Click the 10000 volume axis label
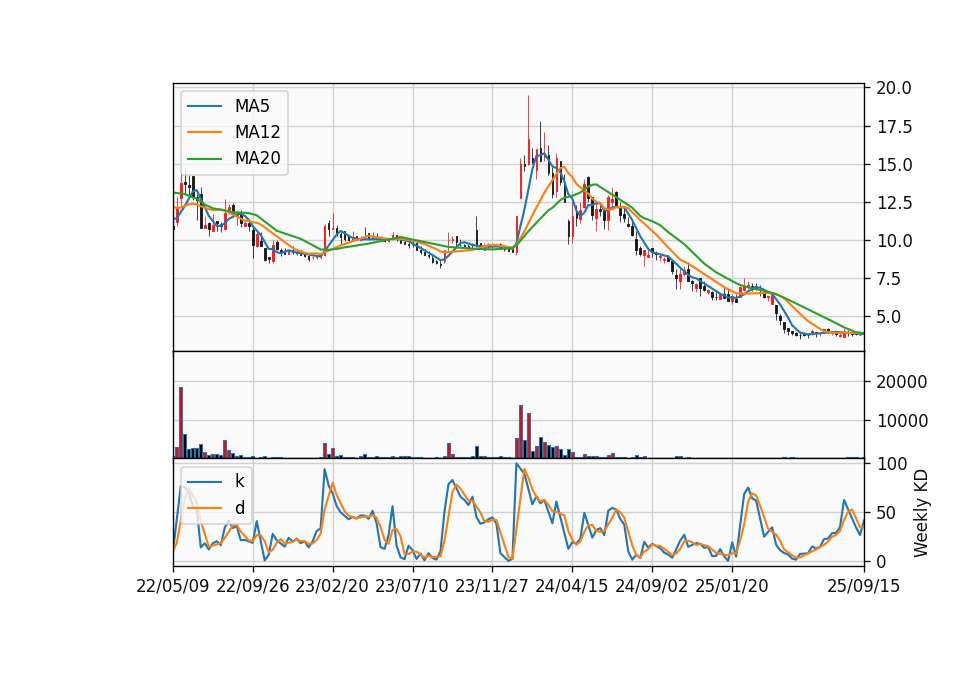This screenshot has height=690, width=960. coord(902,421)
